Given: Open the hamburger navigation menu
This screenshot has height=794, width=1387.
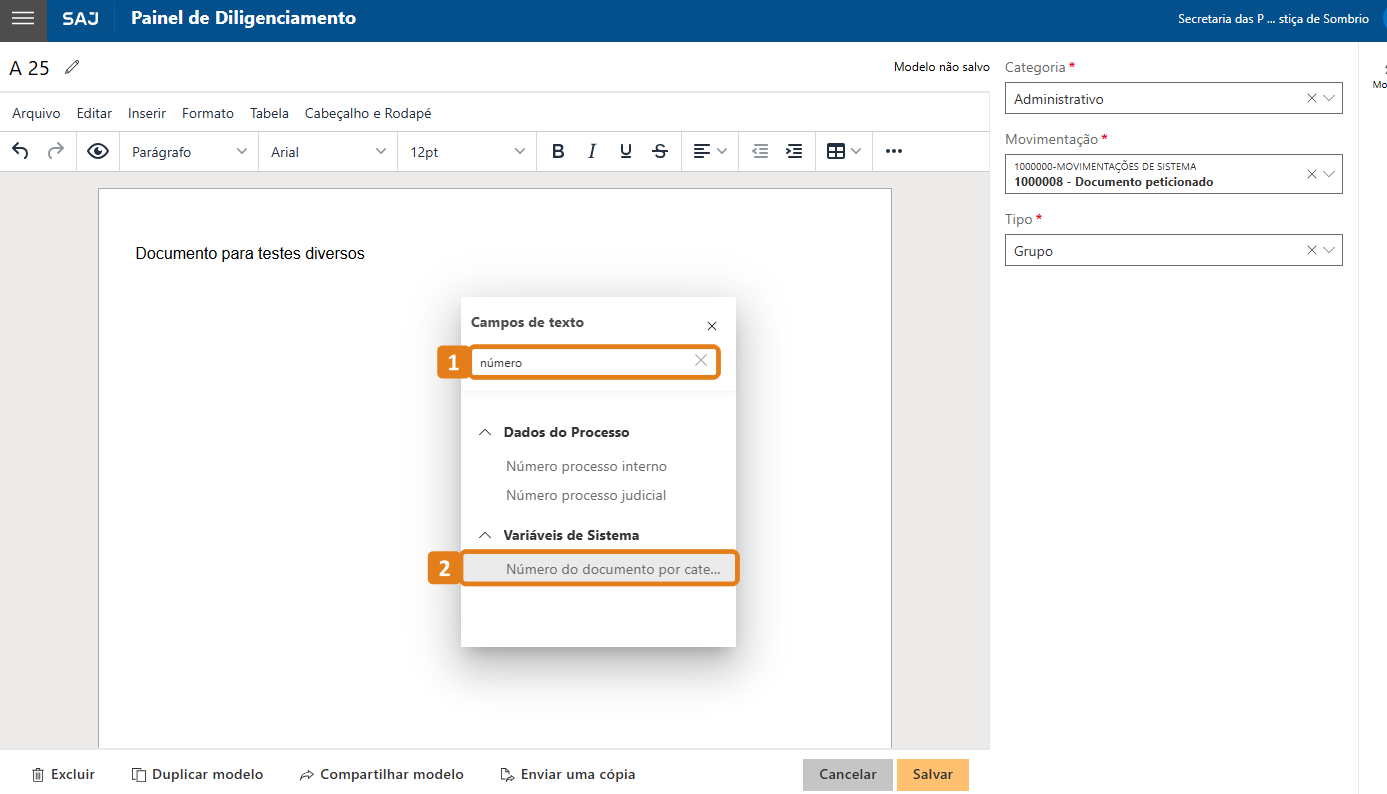Looking at the screenshot, I should click(23, 19).
